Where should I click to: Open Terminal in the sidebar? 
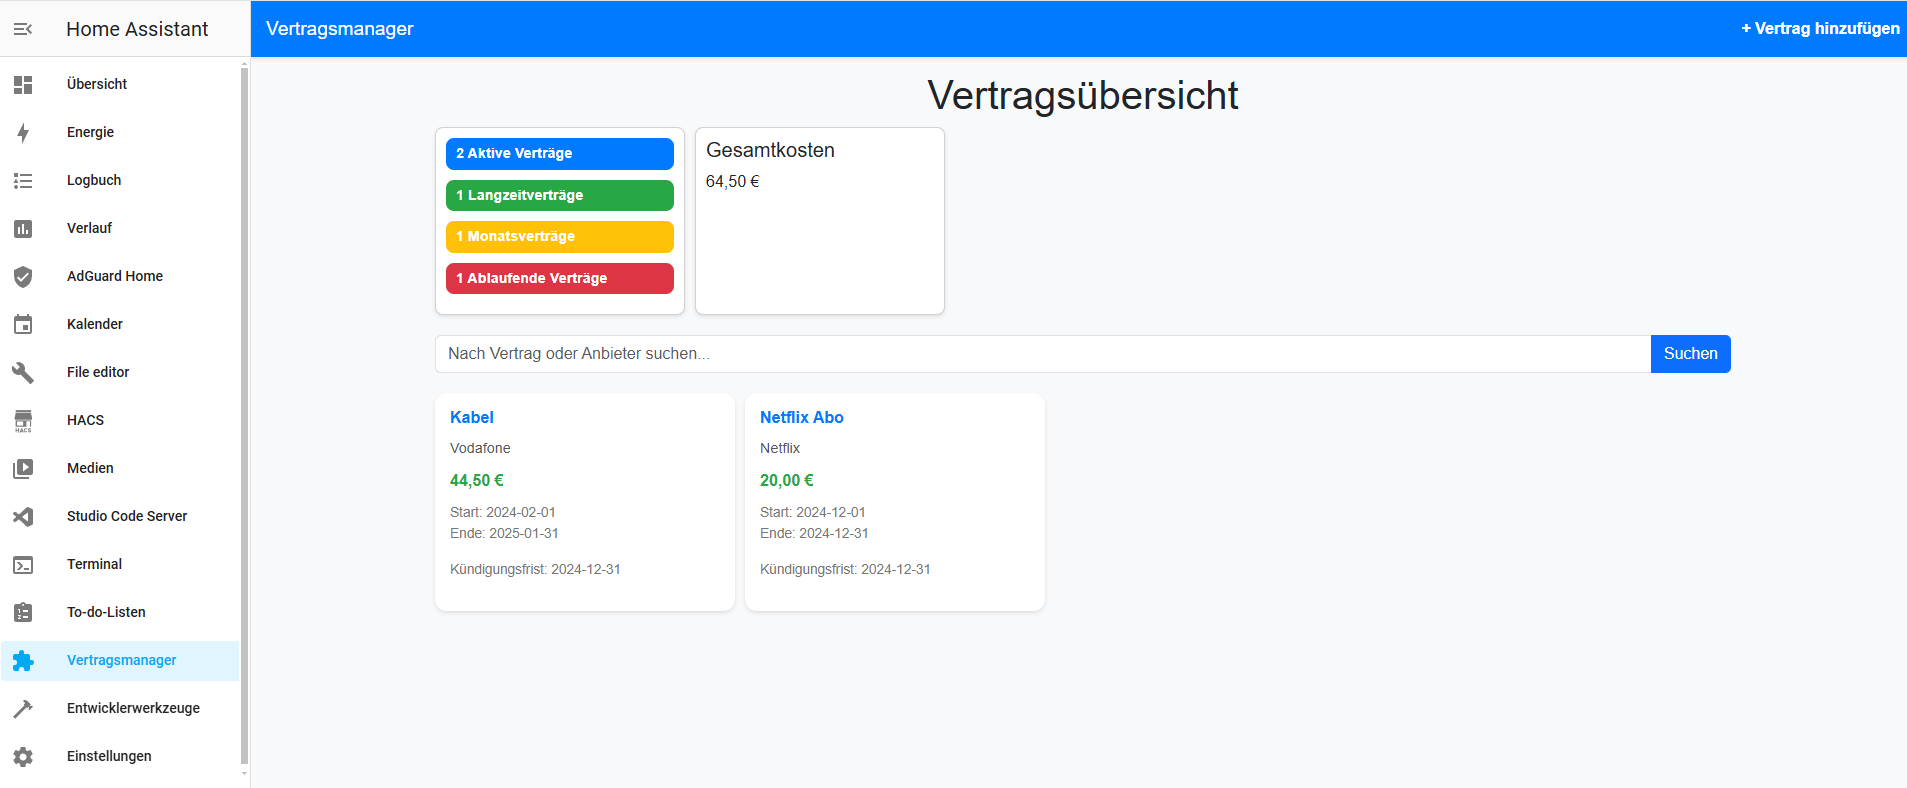tap(120, 565)
